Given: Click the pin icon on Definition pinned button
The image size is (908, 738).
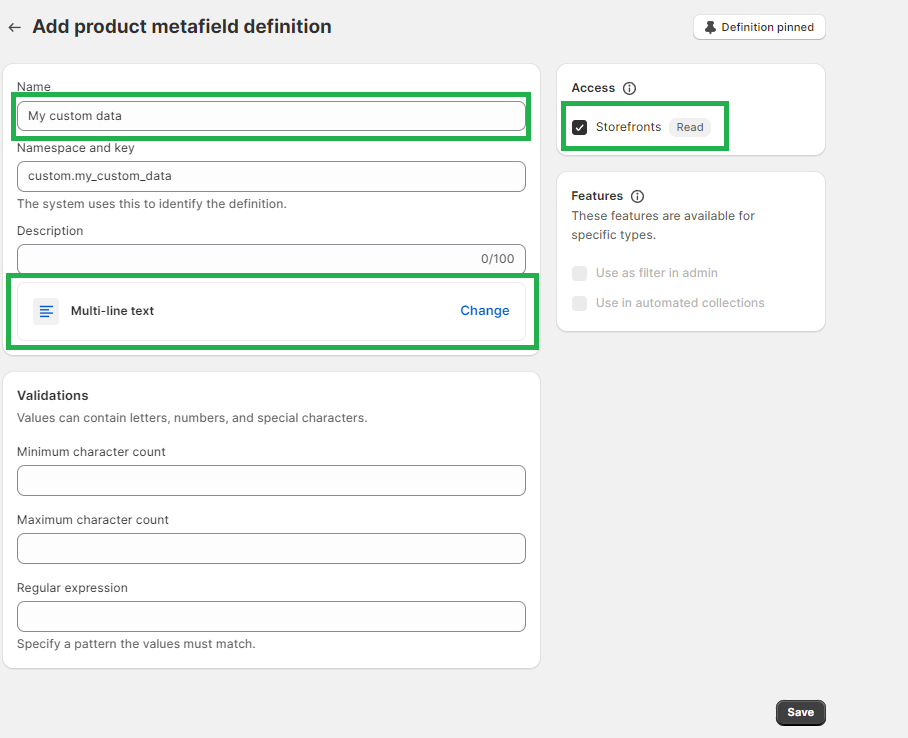Looking at the screenshot, I should [x=710, y=27].
